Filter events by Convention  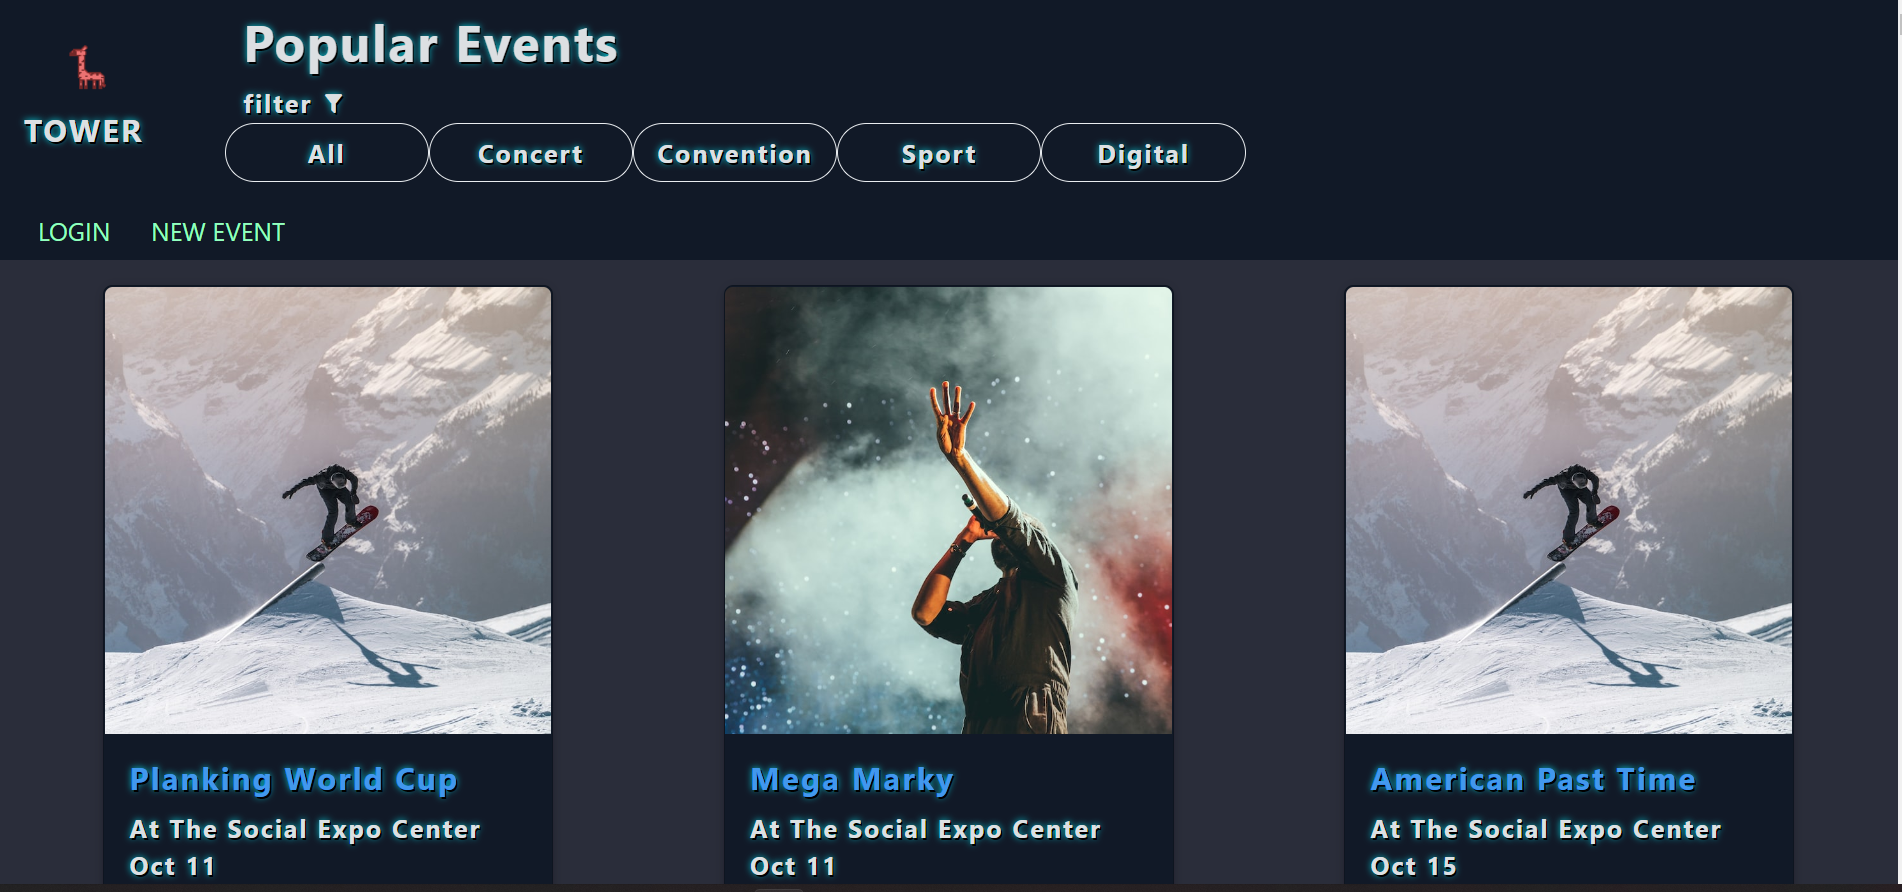pyautogui.click(x=735, y=153)
